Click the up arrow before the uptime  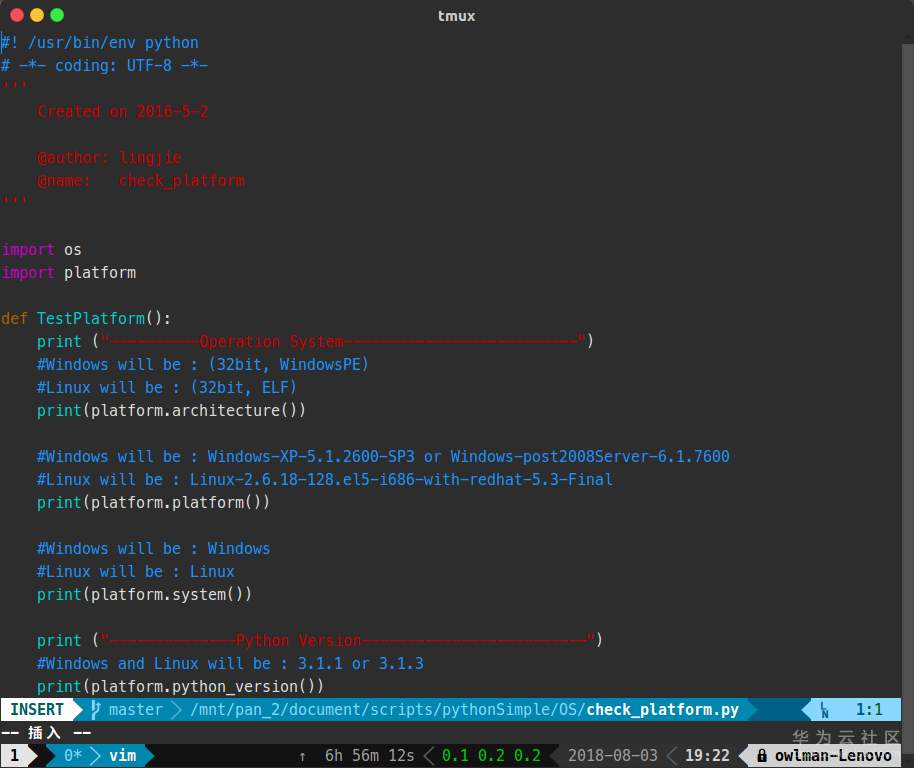click(303, 756)
